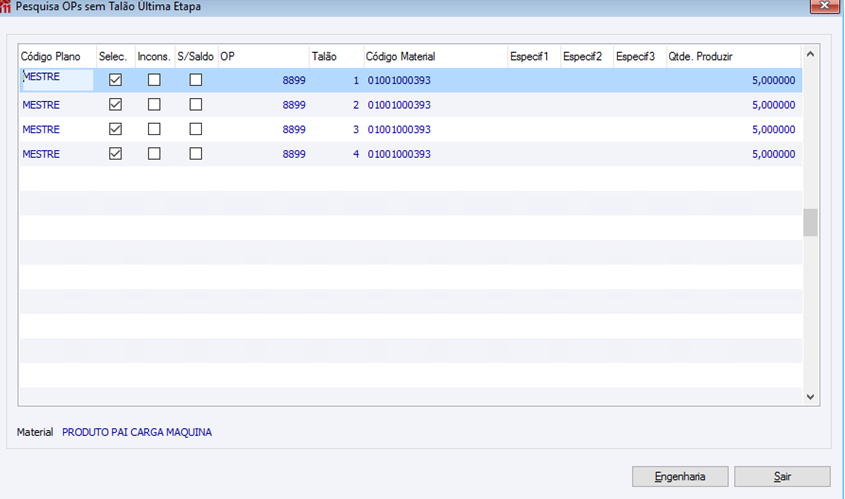This screenshot has width=845, height=499.
Task: Uncheck Selec. checkbox for Talão 4
Action: click(x=115, y=154)
